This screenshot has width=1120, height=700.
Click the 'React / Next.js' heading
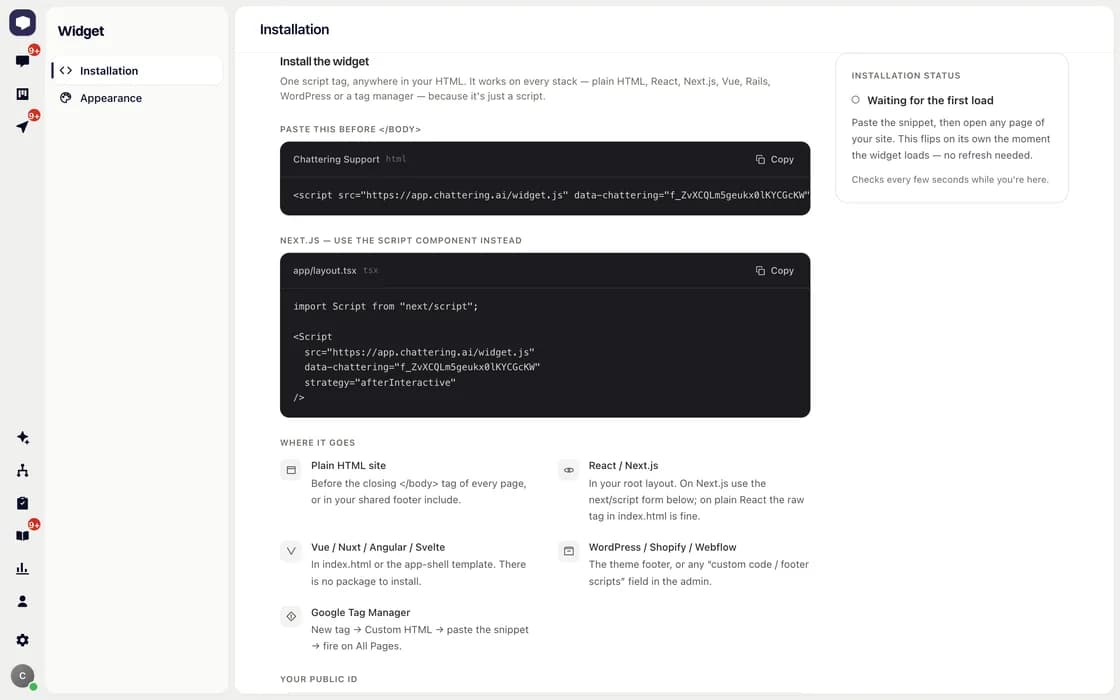click(624, 466)
